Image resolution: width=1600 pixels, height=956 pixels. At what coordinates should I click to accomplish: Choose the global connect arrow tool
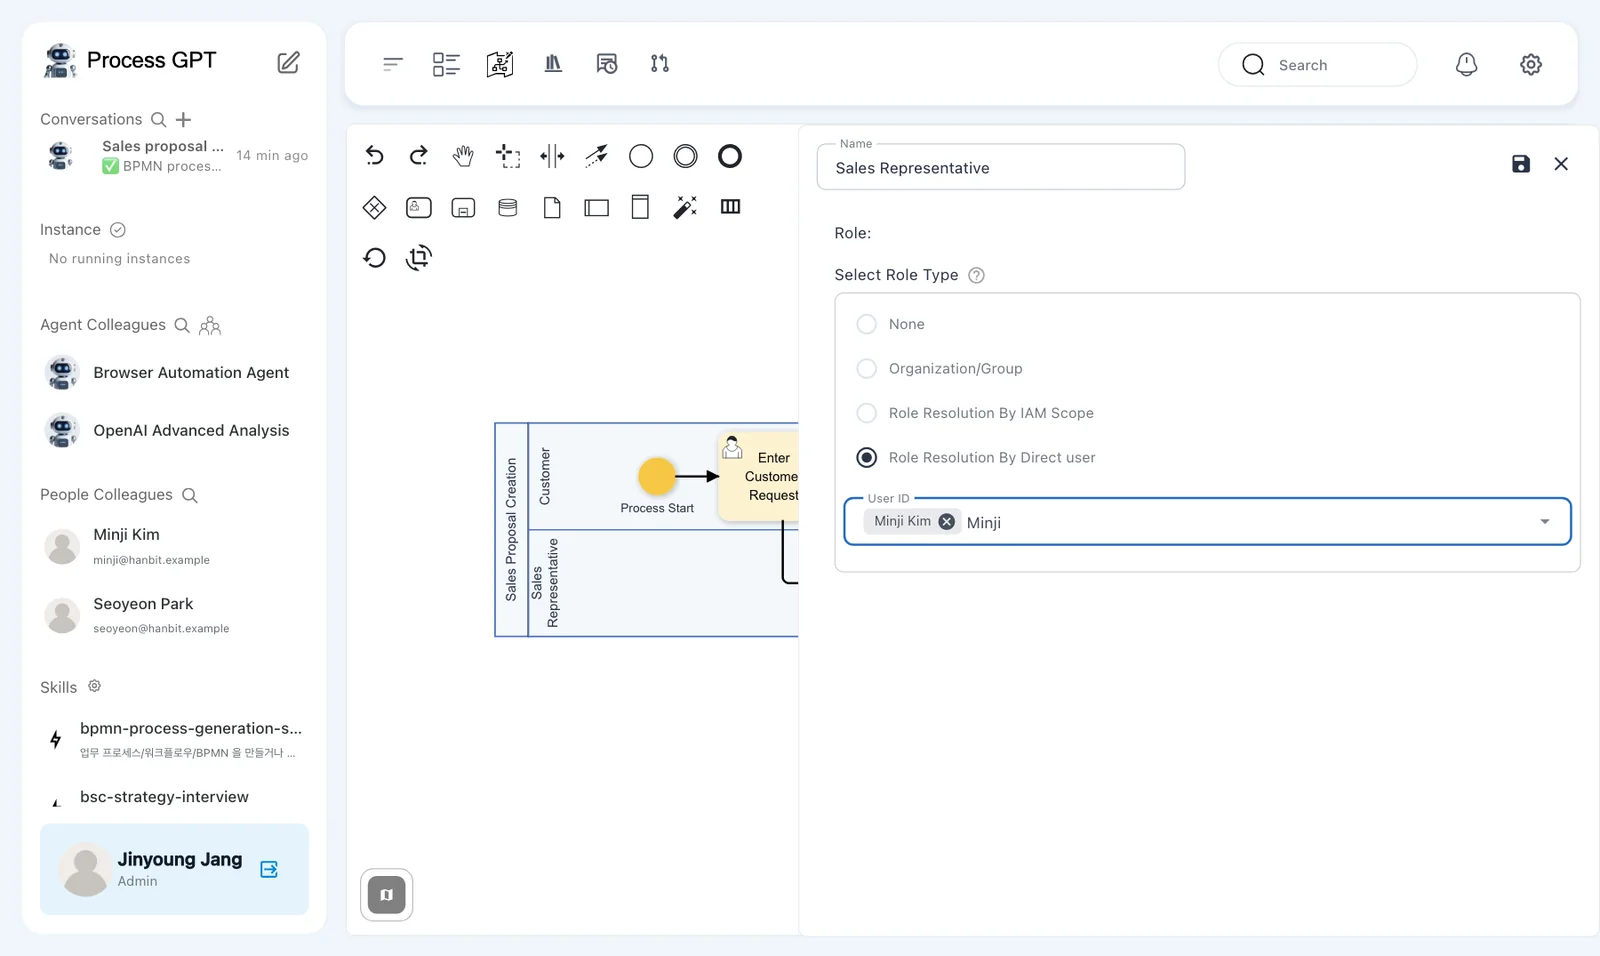pyautogui.click(x=597, y=156)
